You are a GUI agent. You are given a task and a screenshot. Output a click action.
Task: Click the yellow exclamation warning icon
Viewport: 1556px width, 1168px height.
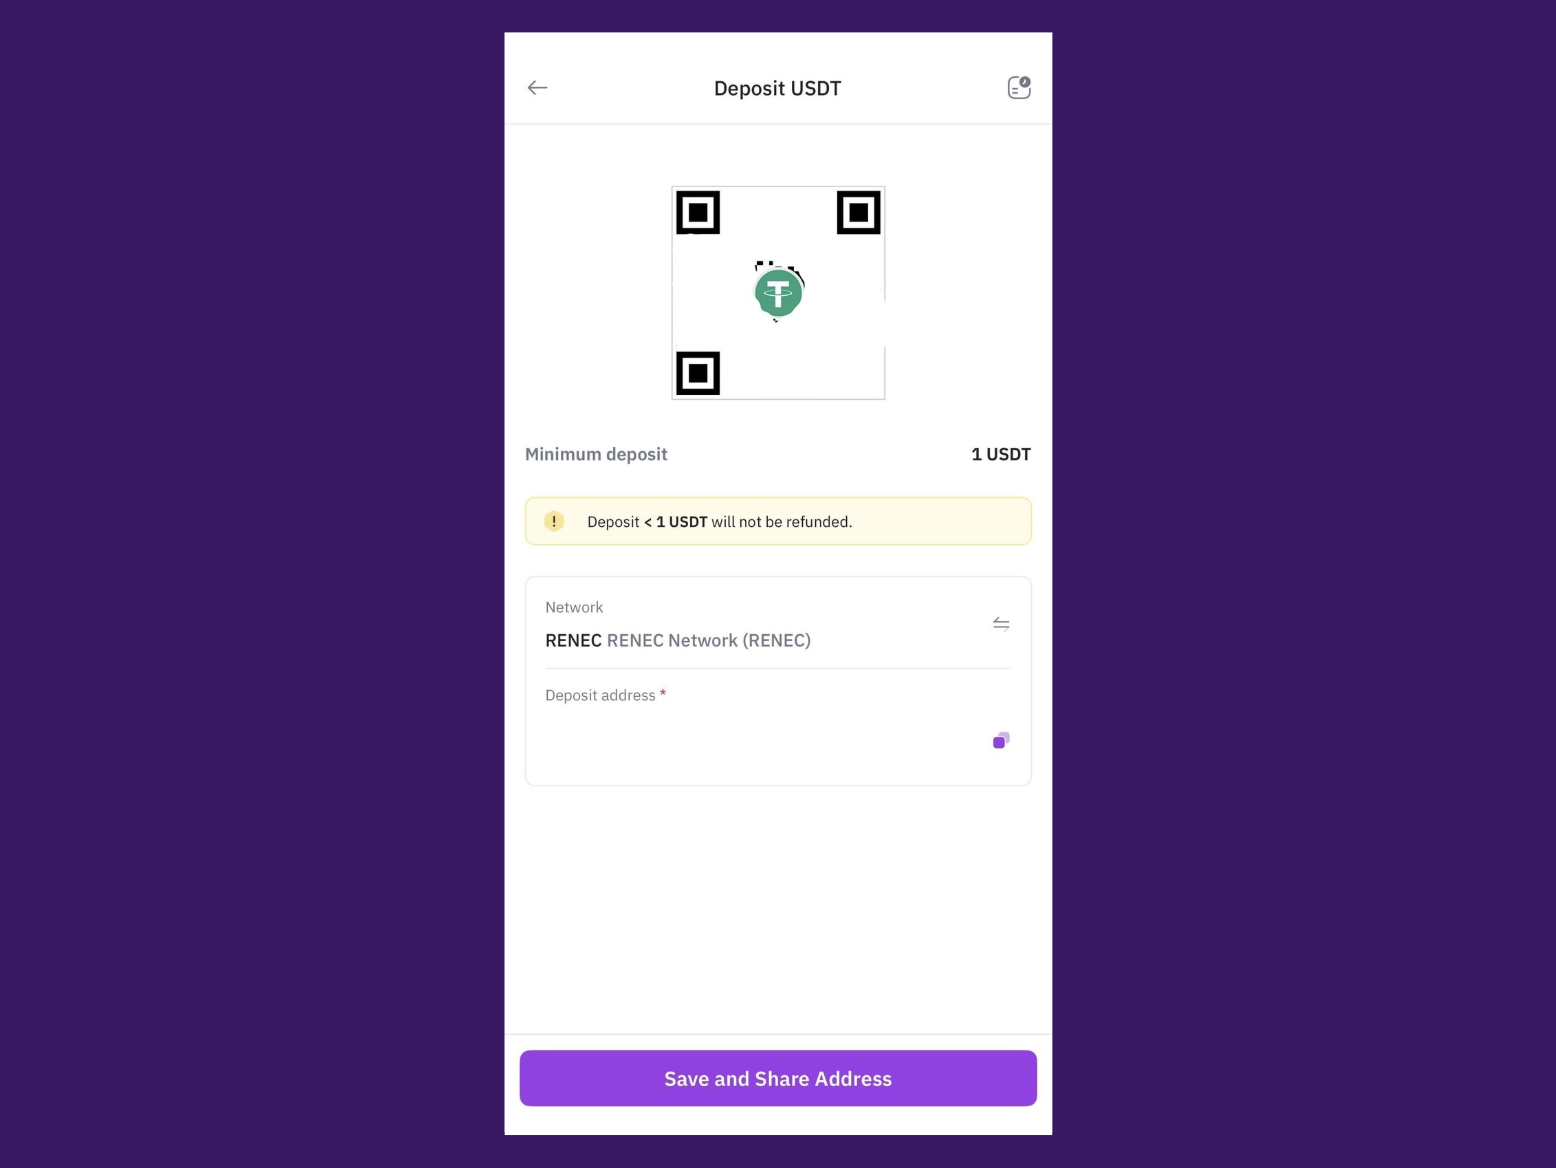click(554, 521)
